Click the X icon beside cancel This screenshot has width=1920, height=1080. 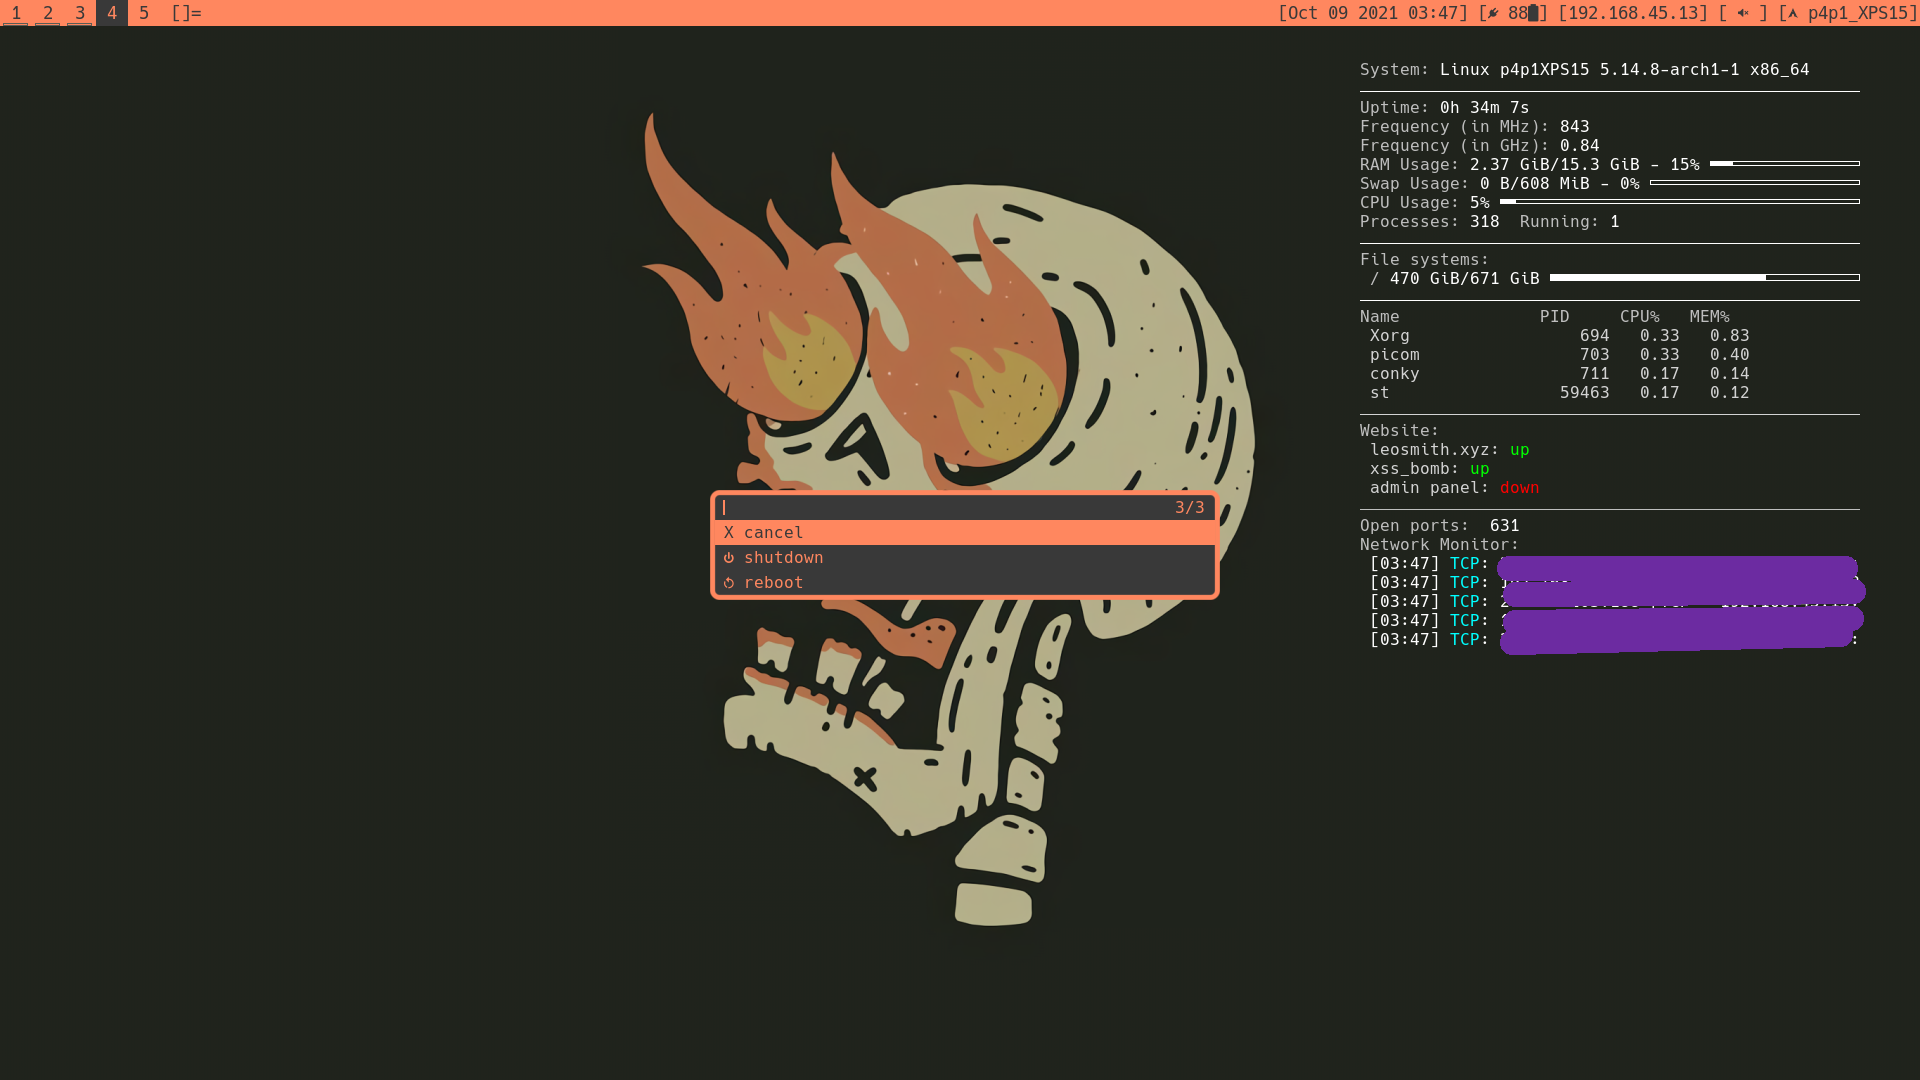pos(729,532)
